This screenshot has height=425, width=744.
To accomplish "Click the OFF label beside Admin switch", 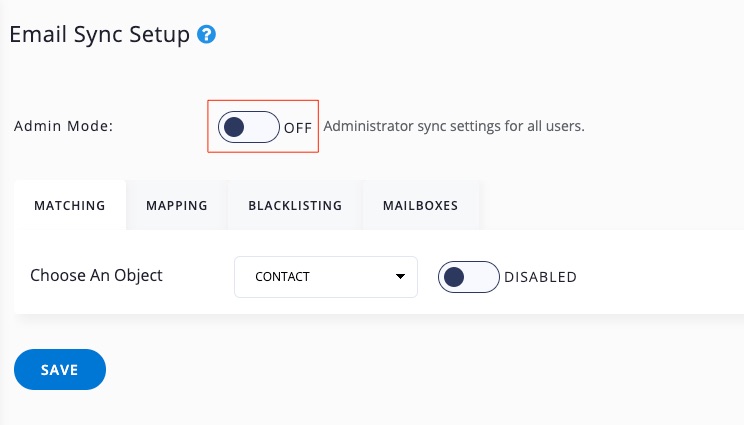I will pyautogui.click(x=298, y=128).
